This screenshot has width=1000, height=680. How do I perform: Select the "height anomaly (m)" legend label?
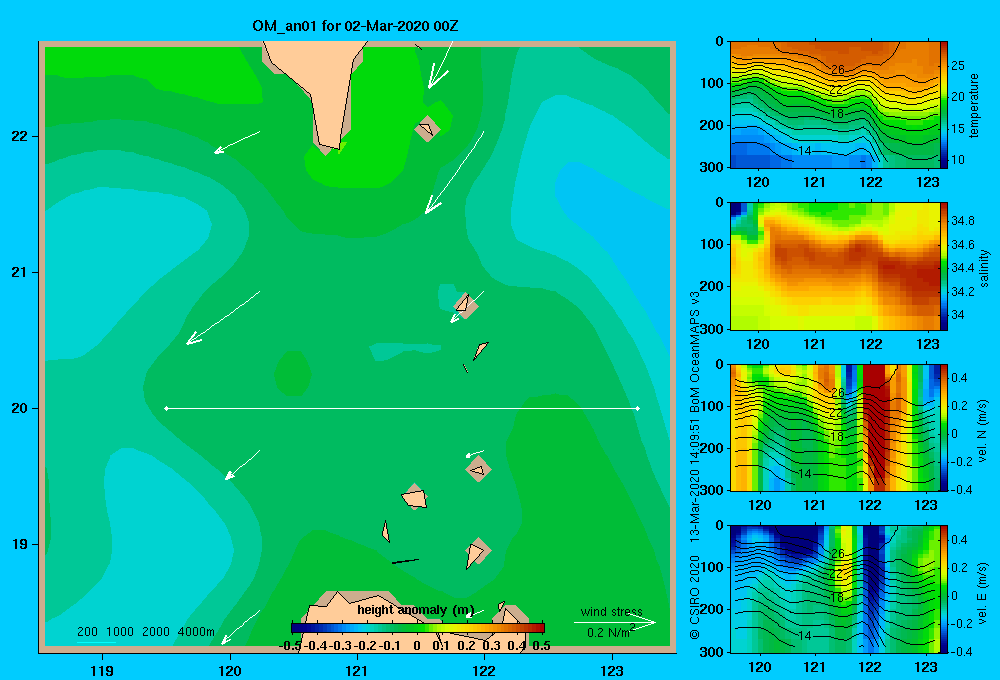click(x=415, y=610)
